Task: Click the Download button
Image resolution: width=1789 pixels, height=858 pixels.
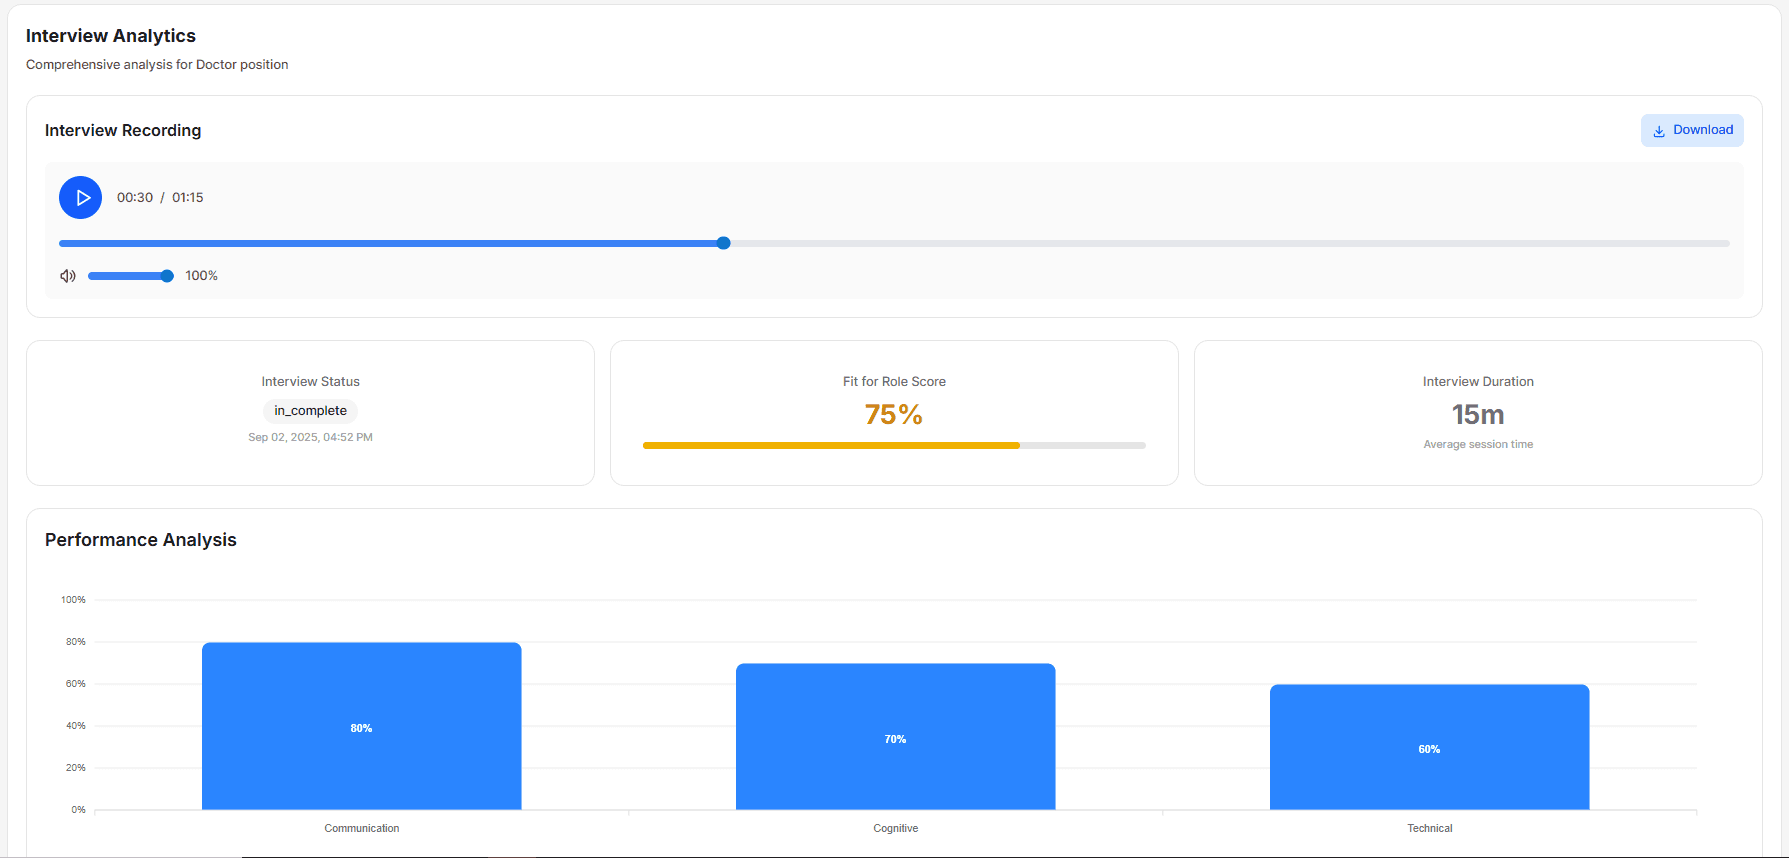Action: (x=1692, y=130)
